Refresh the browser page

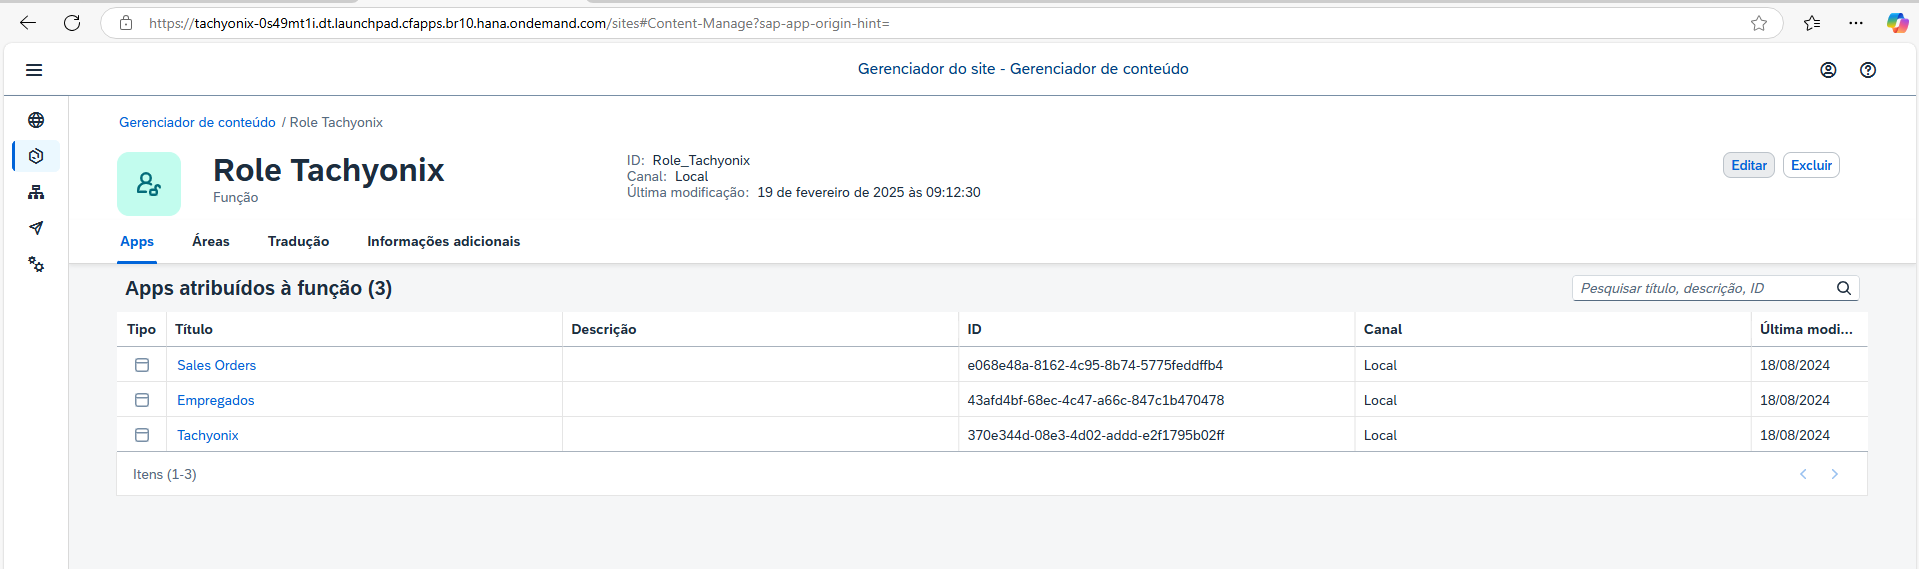coord(72,23)
